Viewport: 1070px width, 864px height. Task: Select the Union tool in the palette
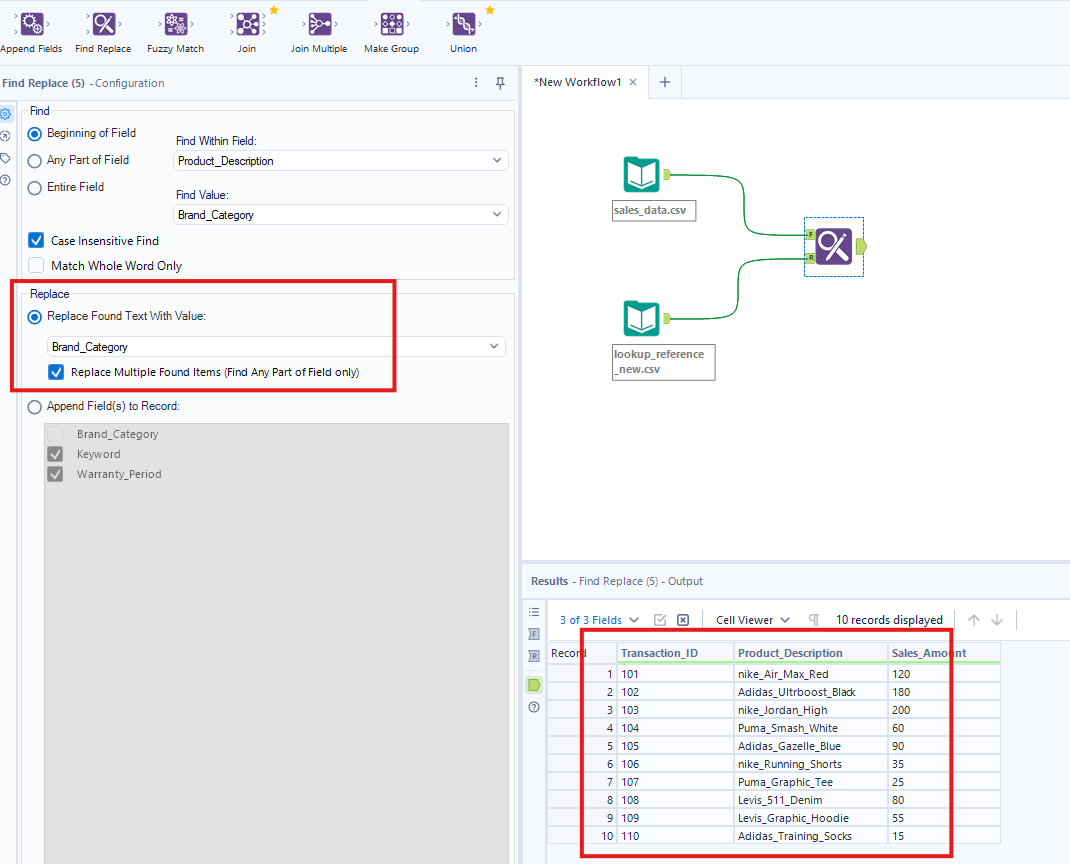tap(463, 25)
